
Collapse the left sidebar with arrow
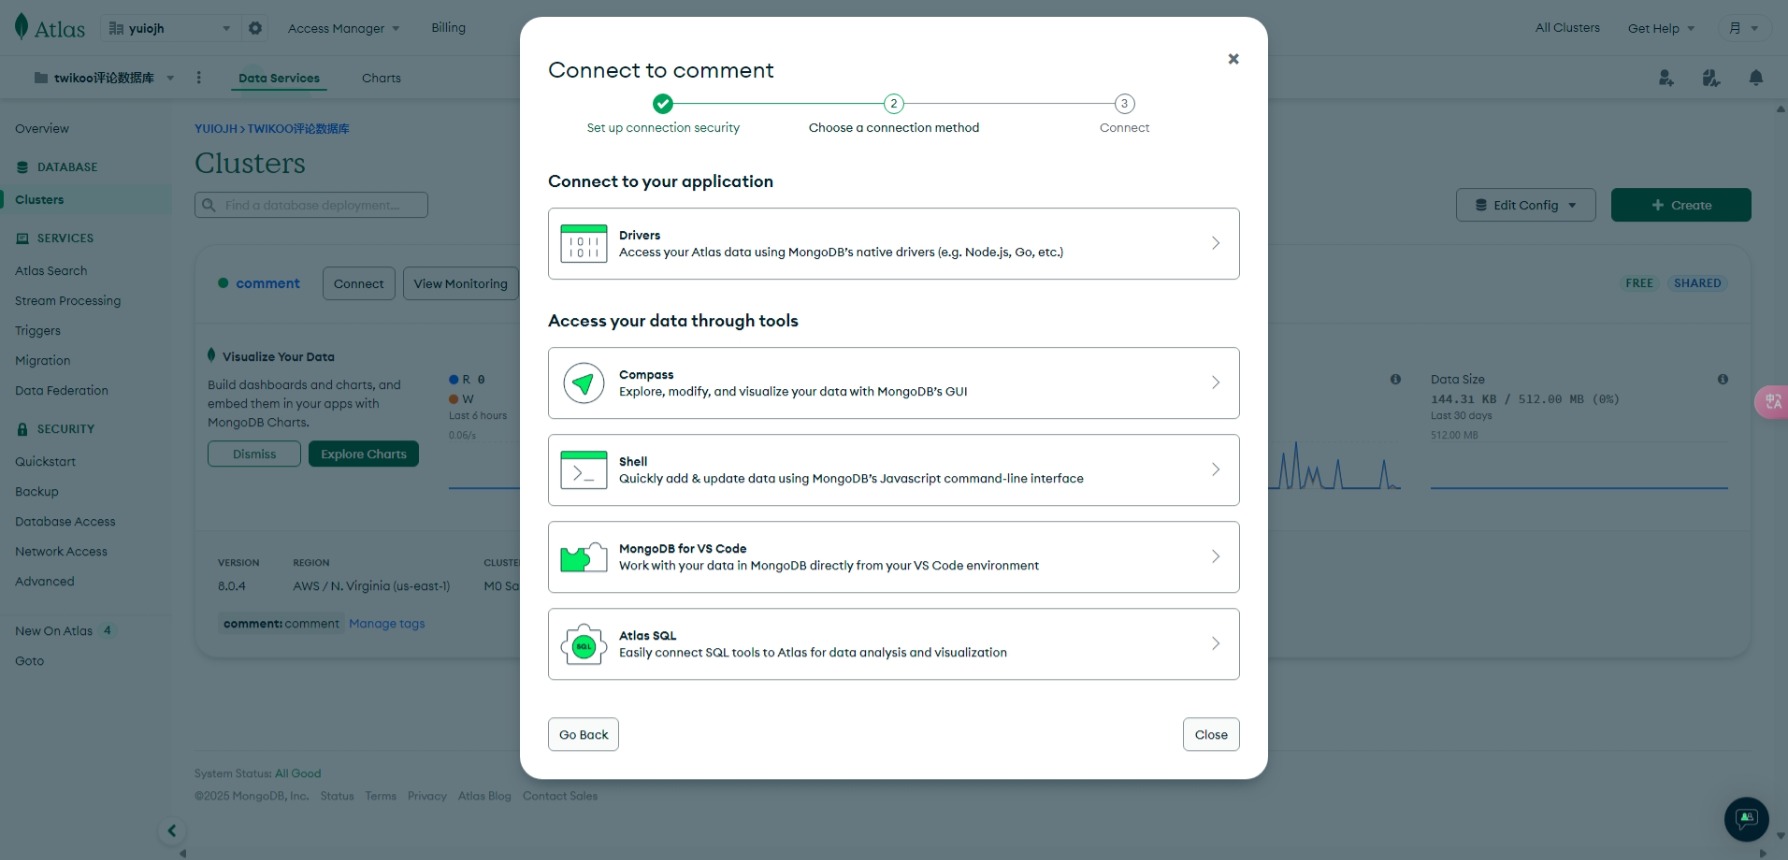[x=172, y=830]
